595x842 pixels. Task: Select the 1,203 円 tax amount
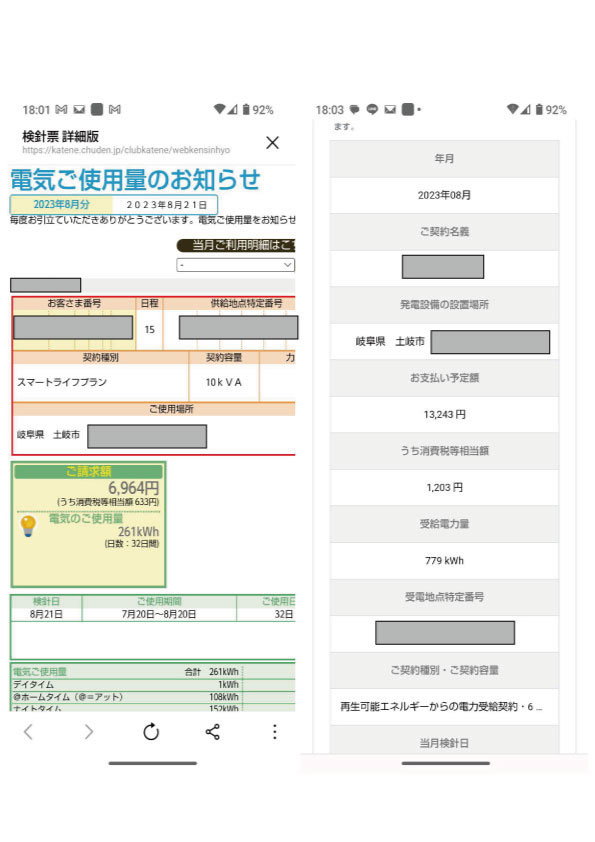click(444, 488)
